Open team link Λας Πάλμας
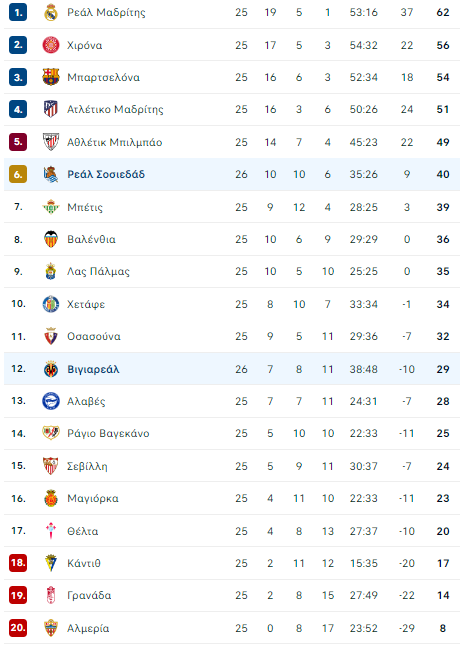 tap(98, 271)
